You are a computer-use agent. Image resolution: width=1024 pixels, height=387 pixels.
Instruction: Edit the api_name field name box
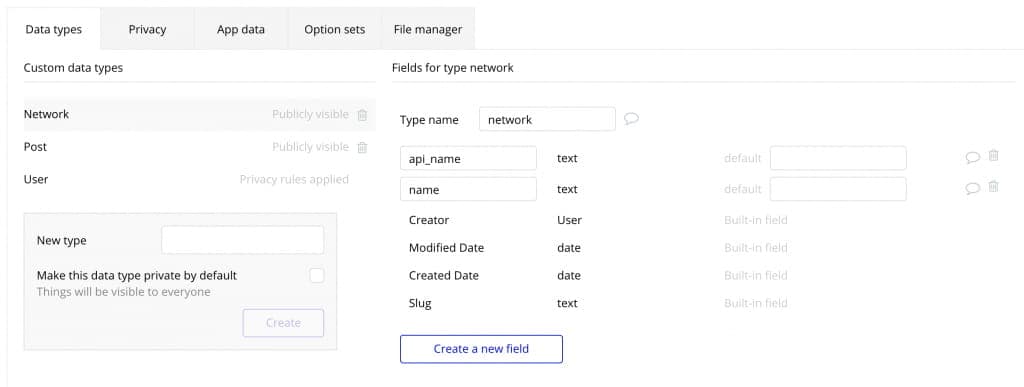(468, 159)
